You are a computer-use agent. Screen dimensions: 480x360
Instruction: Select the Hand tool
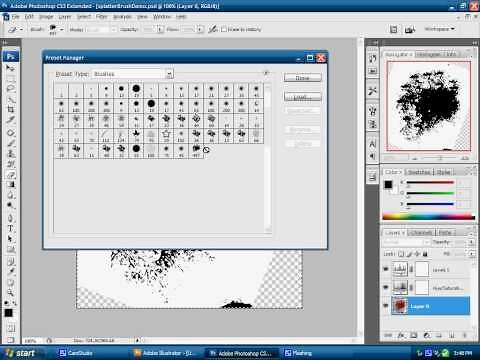click(x=10, y=282)
